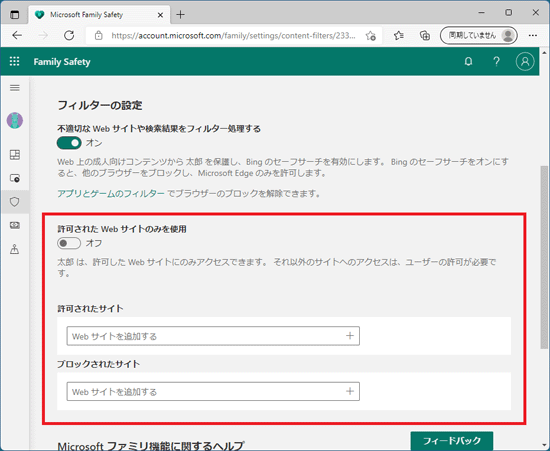
Task: Click the 同期していません profile button
Action: 479,35
